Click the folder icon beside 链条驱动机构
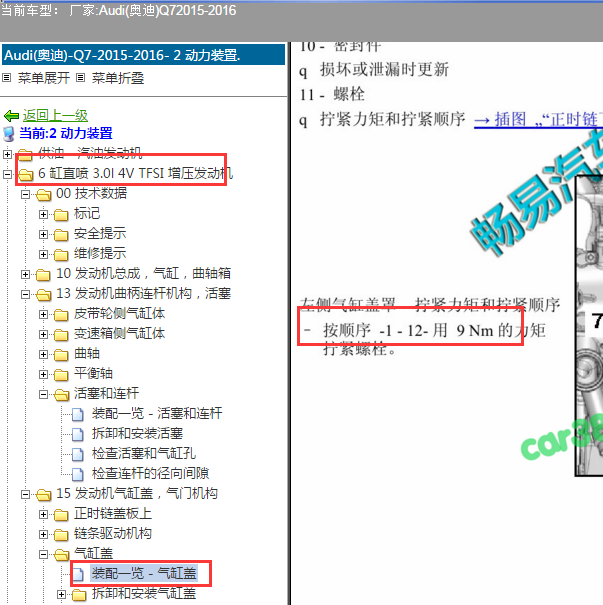 61,535
